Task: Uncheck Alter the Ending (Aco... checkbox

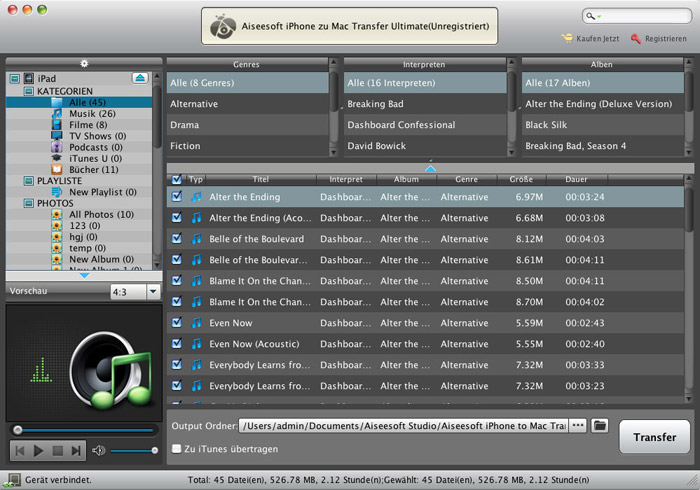Action: [177, 217]
